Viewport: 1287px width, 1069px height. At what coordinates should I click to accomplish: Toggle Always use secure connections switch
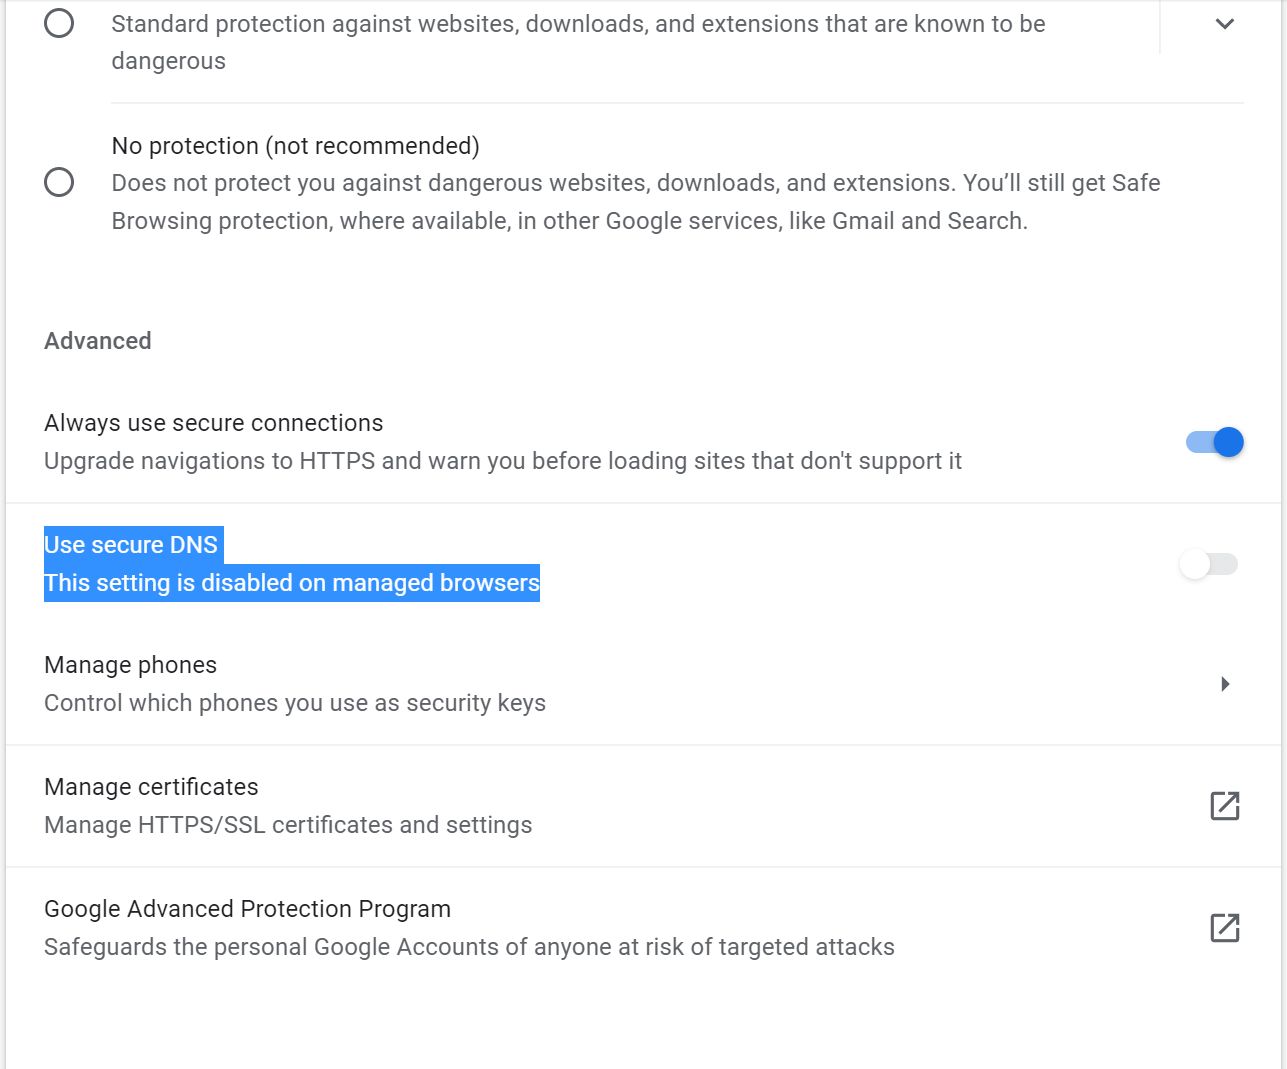coord(1214,442)
